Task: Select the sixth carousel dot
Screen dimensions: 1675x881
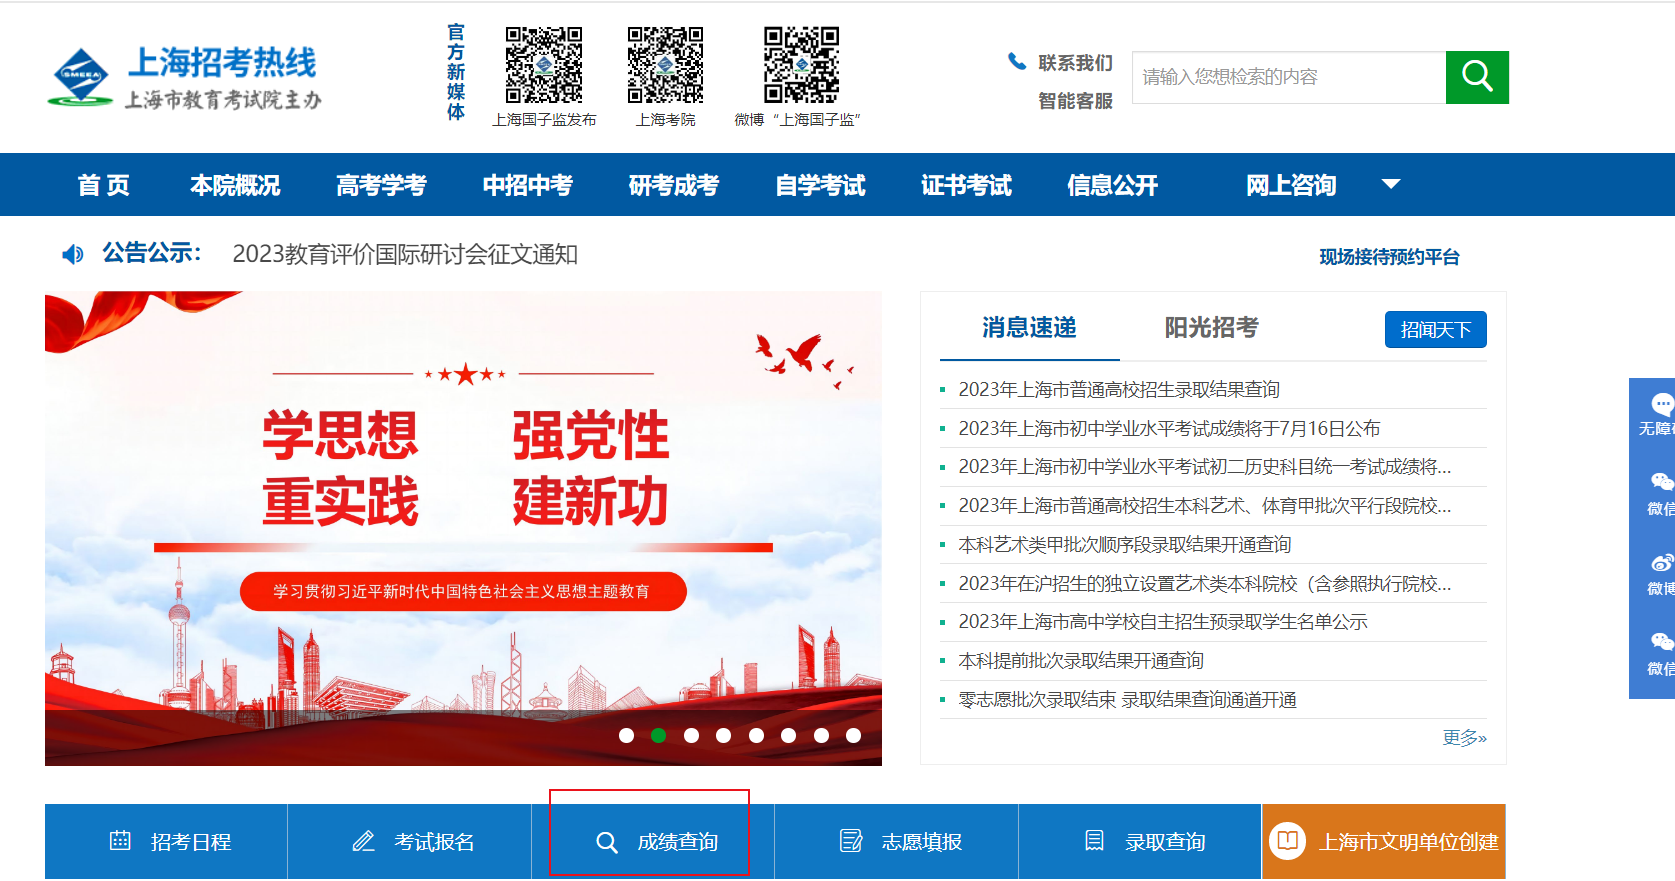Action: (788, 735)
